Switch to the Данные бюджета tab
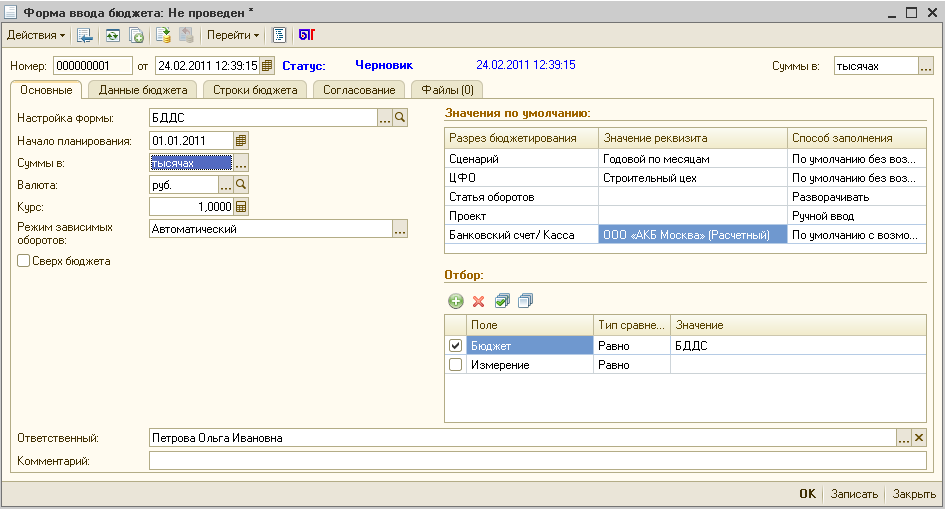Image resolution: width=945 pixels, height=509 pixels. 144,90
